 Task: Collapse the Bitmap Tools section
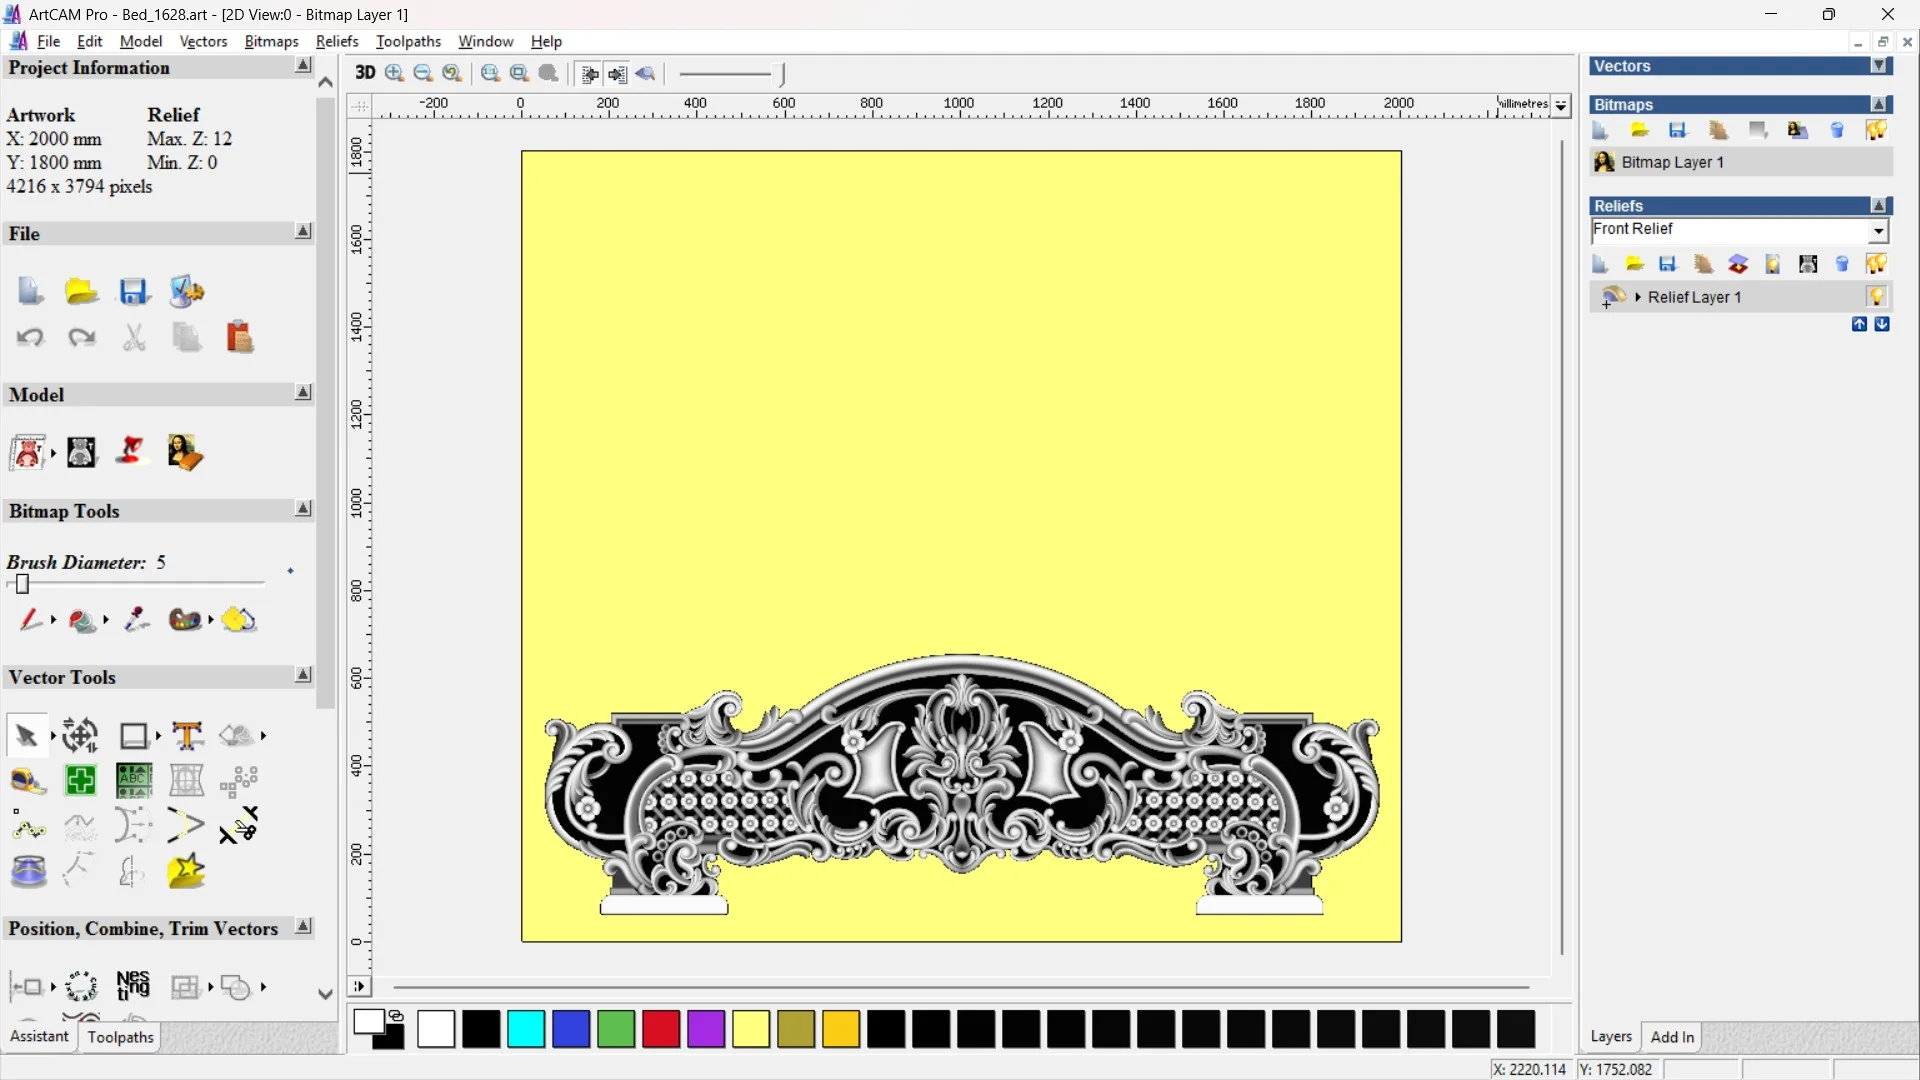pos(303,509)
